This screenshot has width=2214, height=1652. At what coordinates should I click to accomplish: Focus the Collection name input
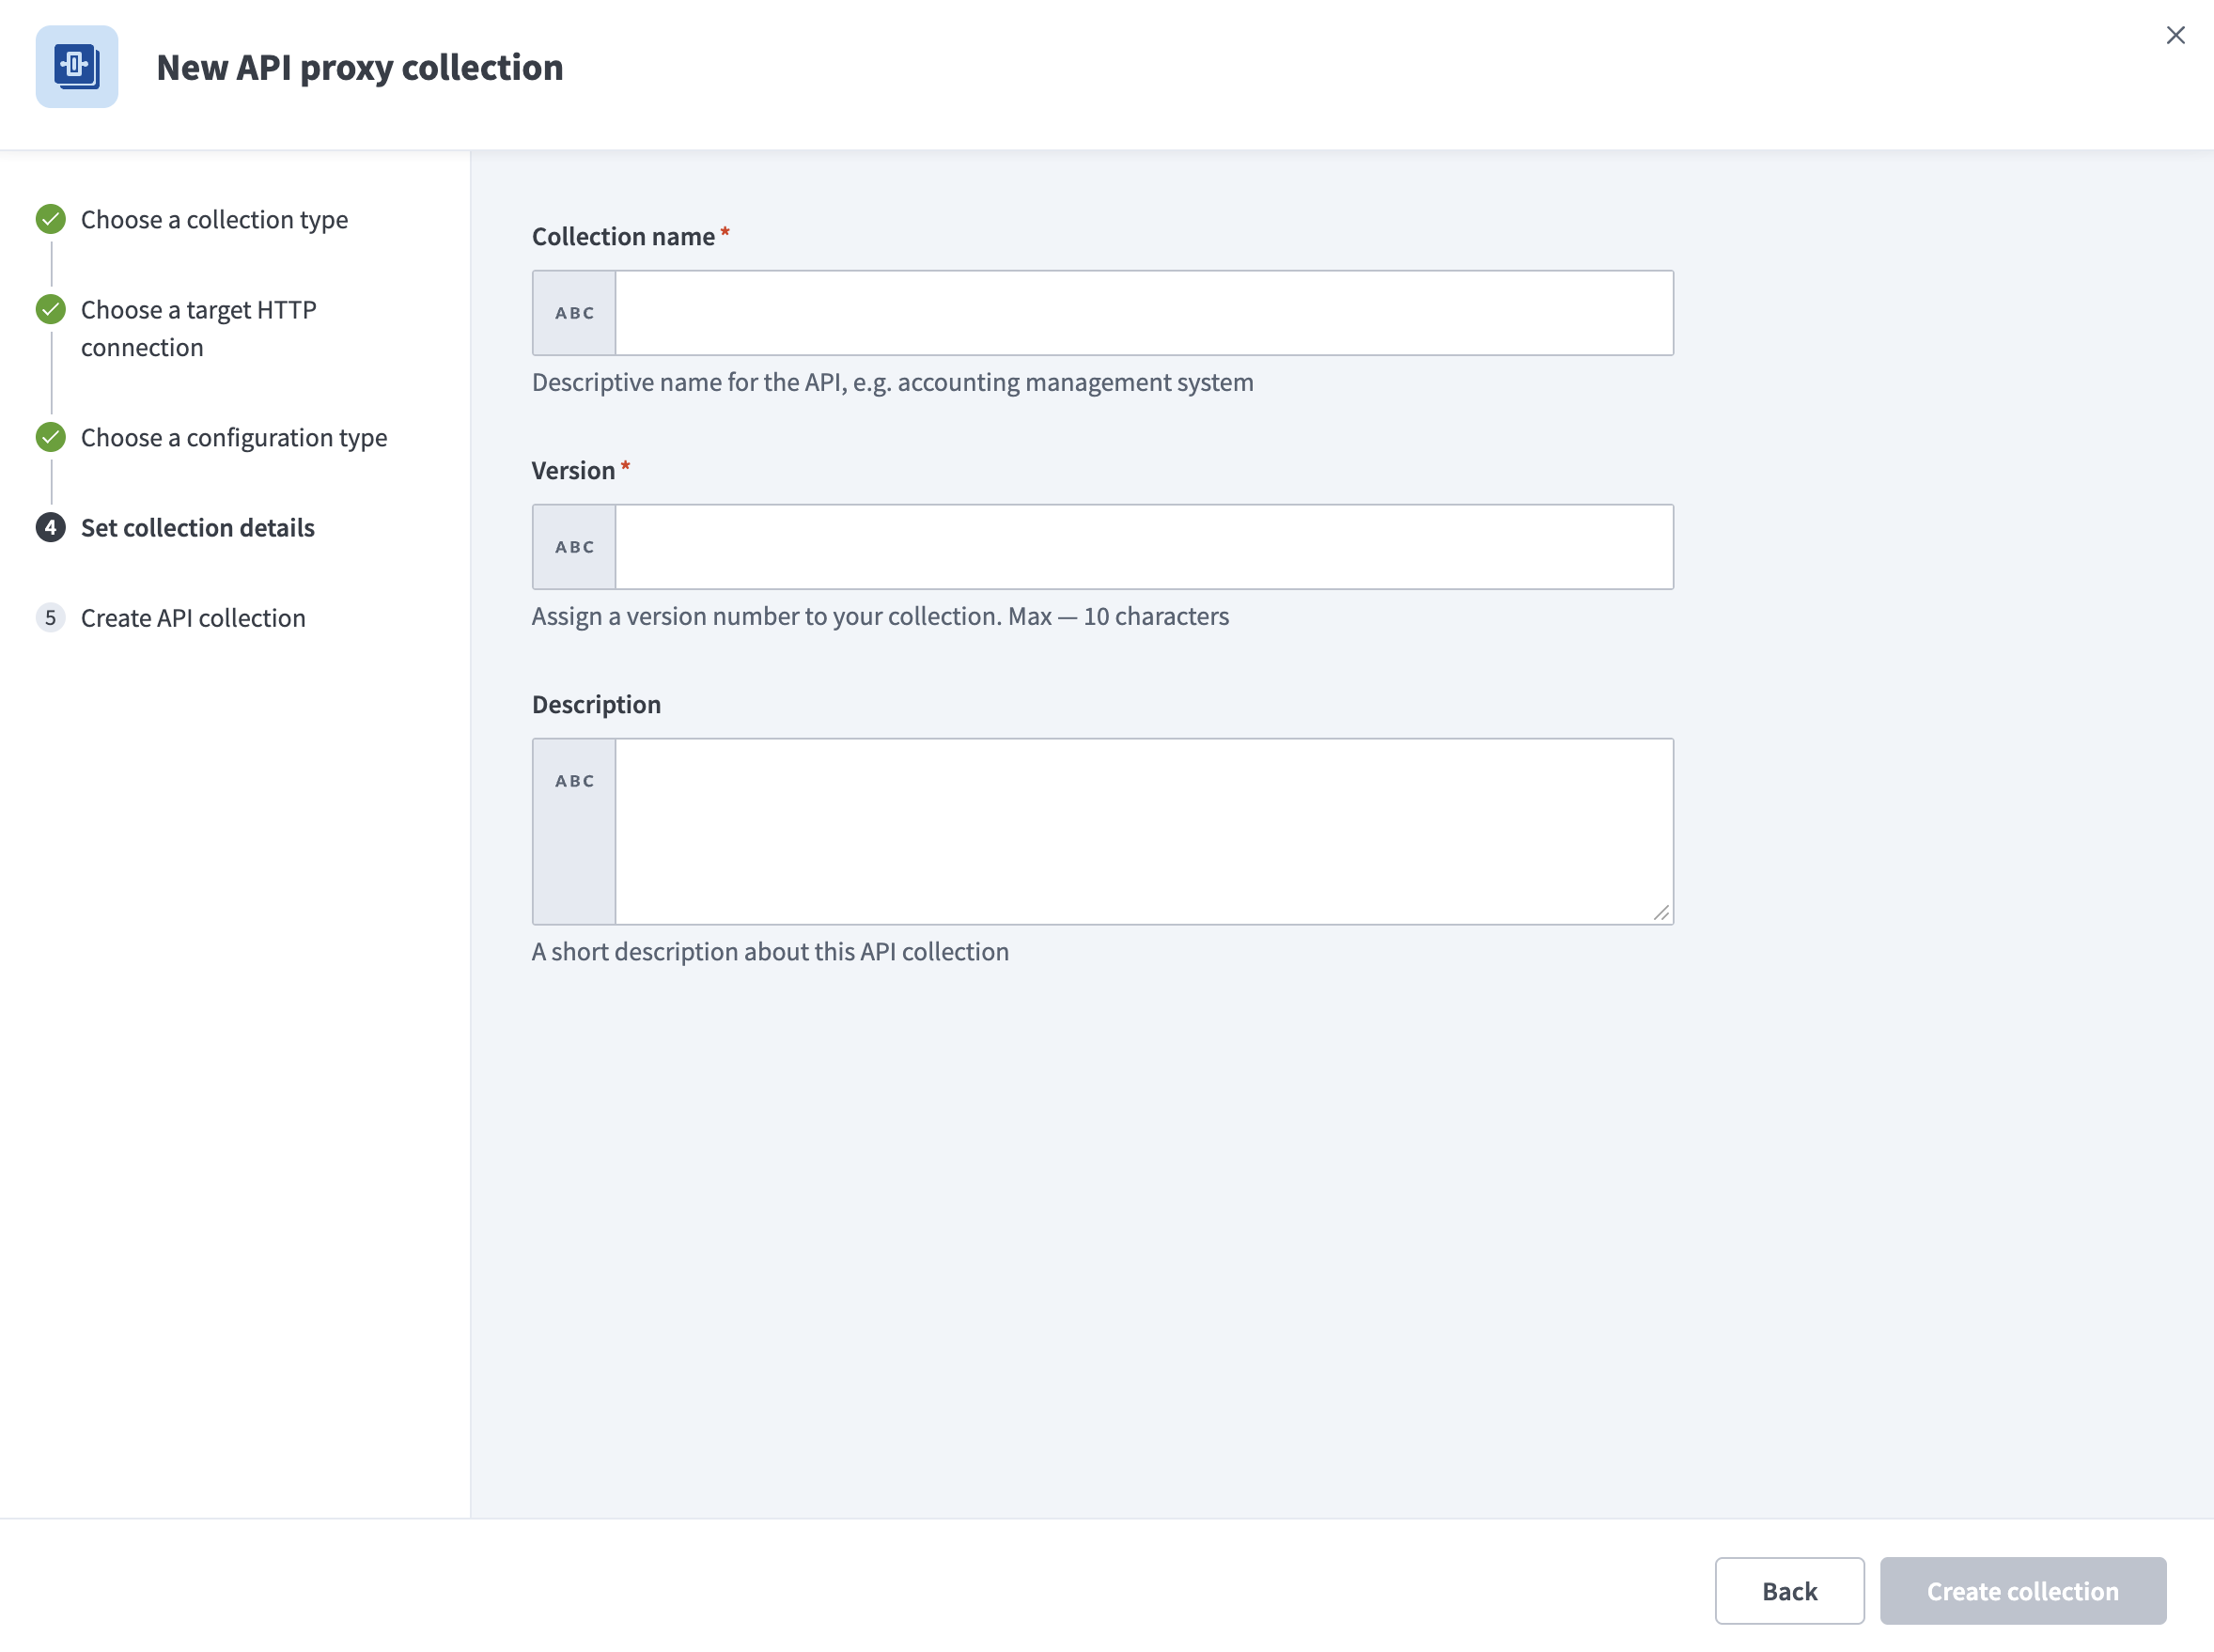(x=1143, y=313)
